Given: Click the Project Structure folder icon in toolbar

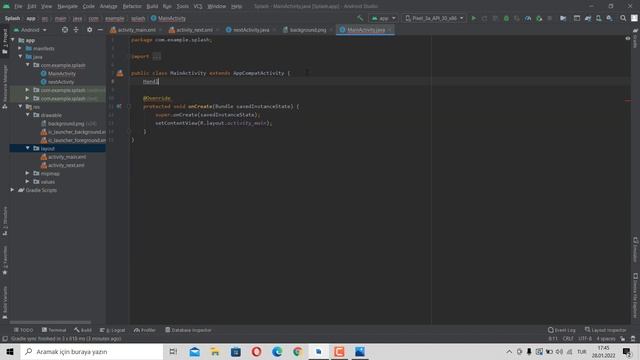Looking at the screenshot, I should point(563,18).
